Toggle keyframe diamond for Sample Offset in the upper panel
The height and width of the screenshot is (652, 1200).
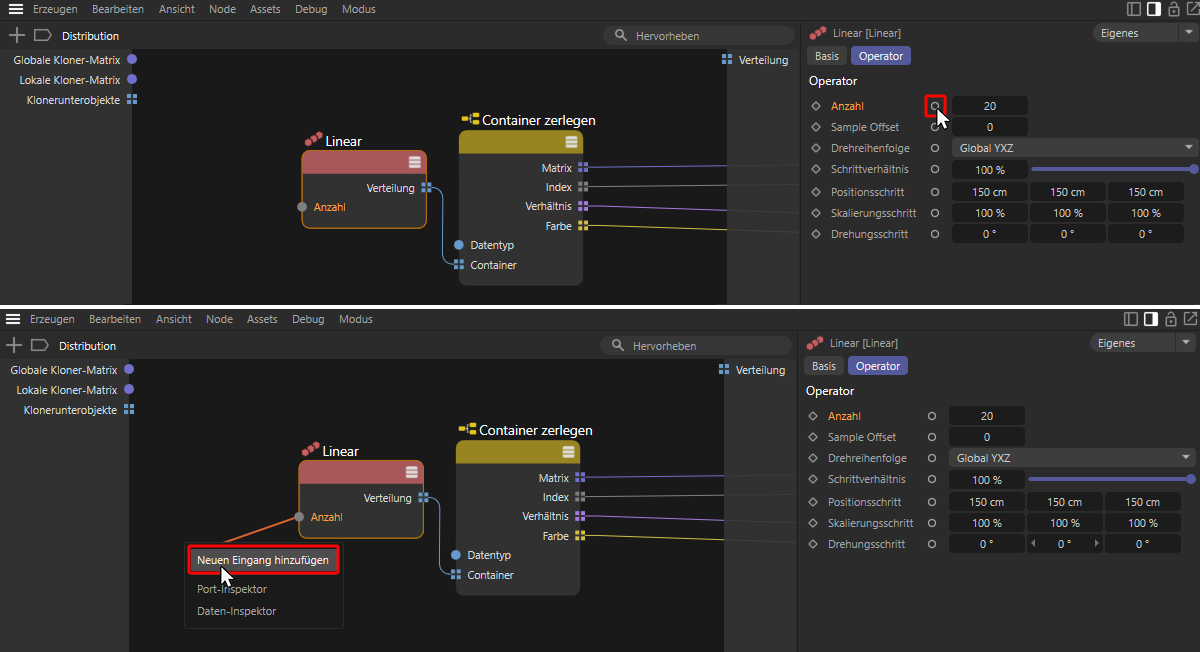[816, 128]
